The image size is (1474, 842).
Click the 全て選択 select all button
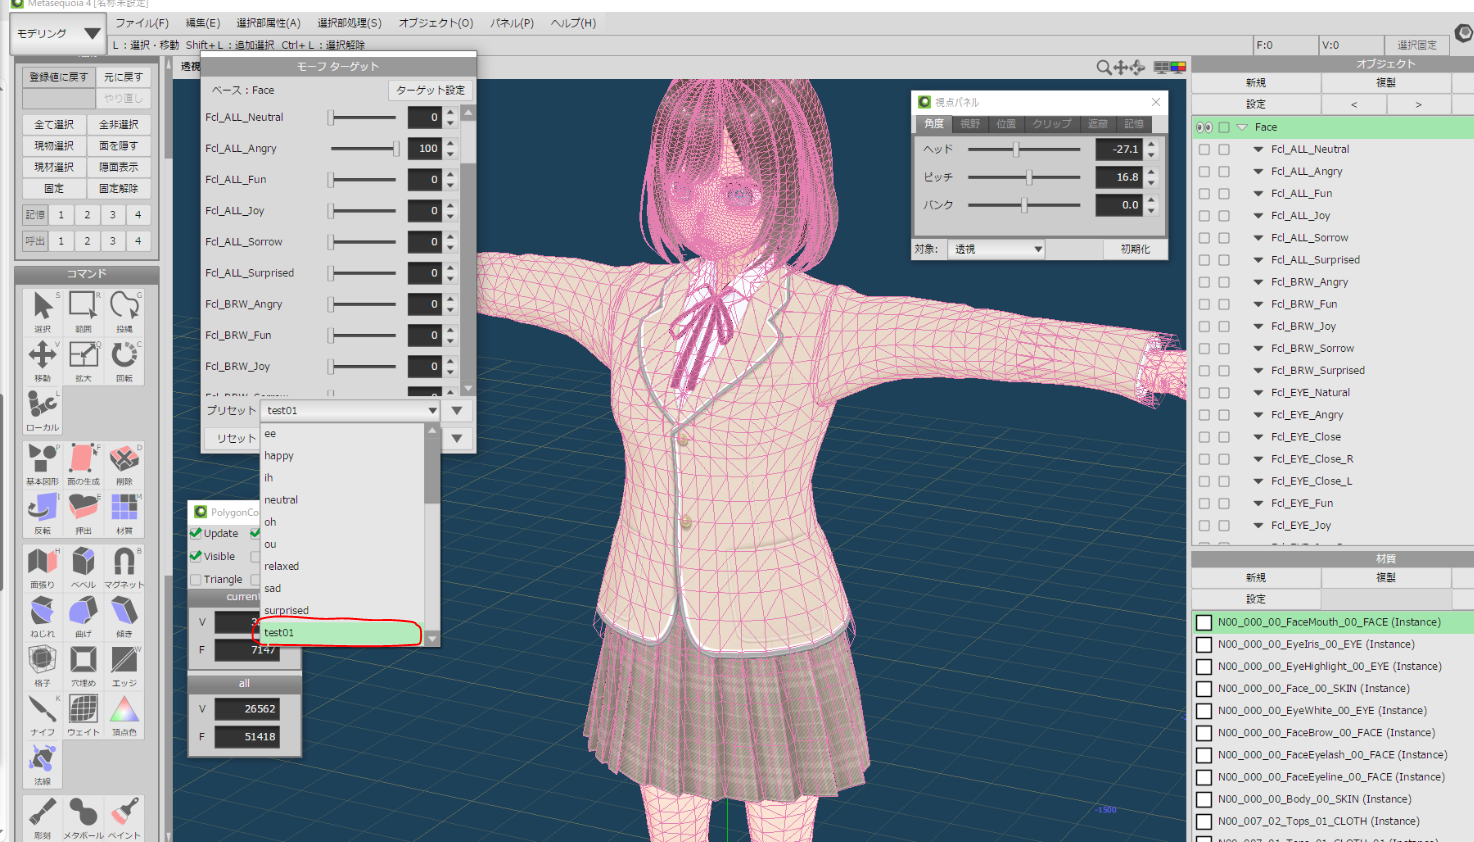pos(54,125)
